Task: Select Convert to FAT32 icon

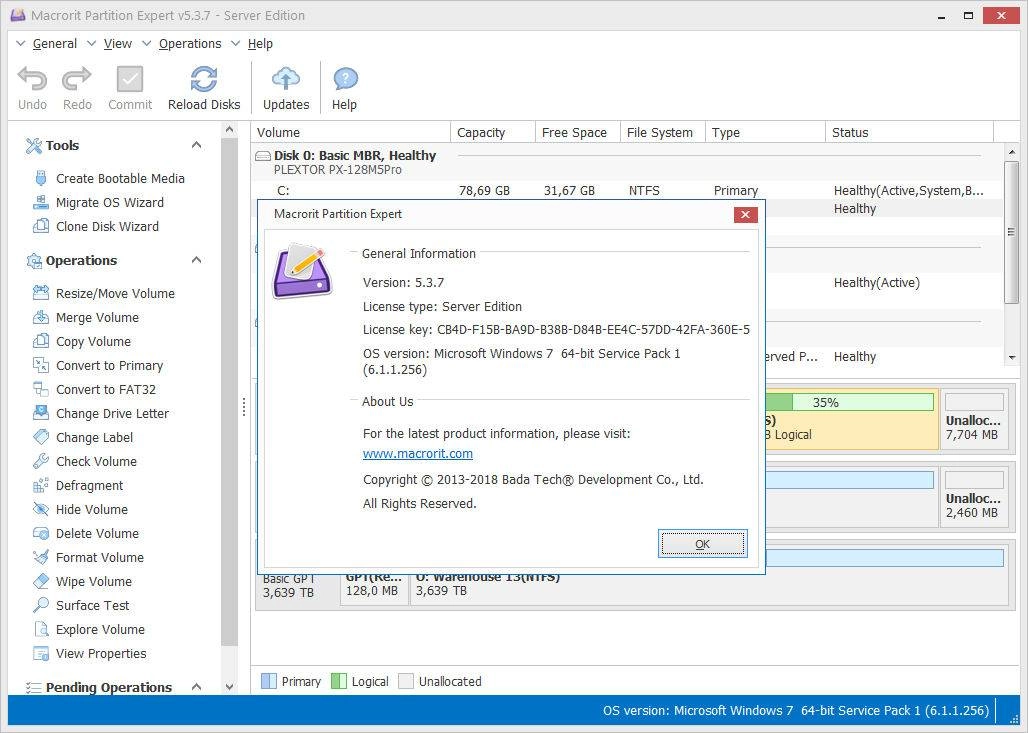Action: tap(41, 389)
